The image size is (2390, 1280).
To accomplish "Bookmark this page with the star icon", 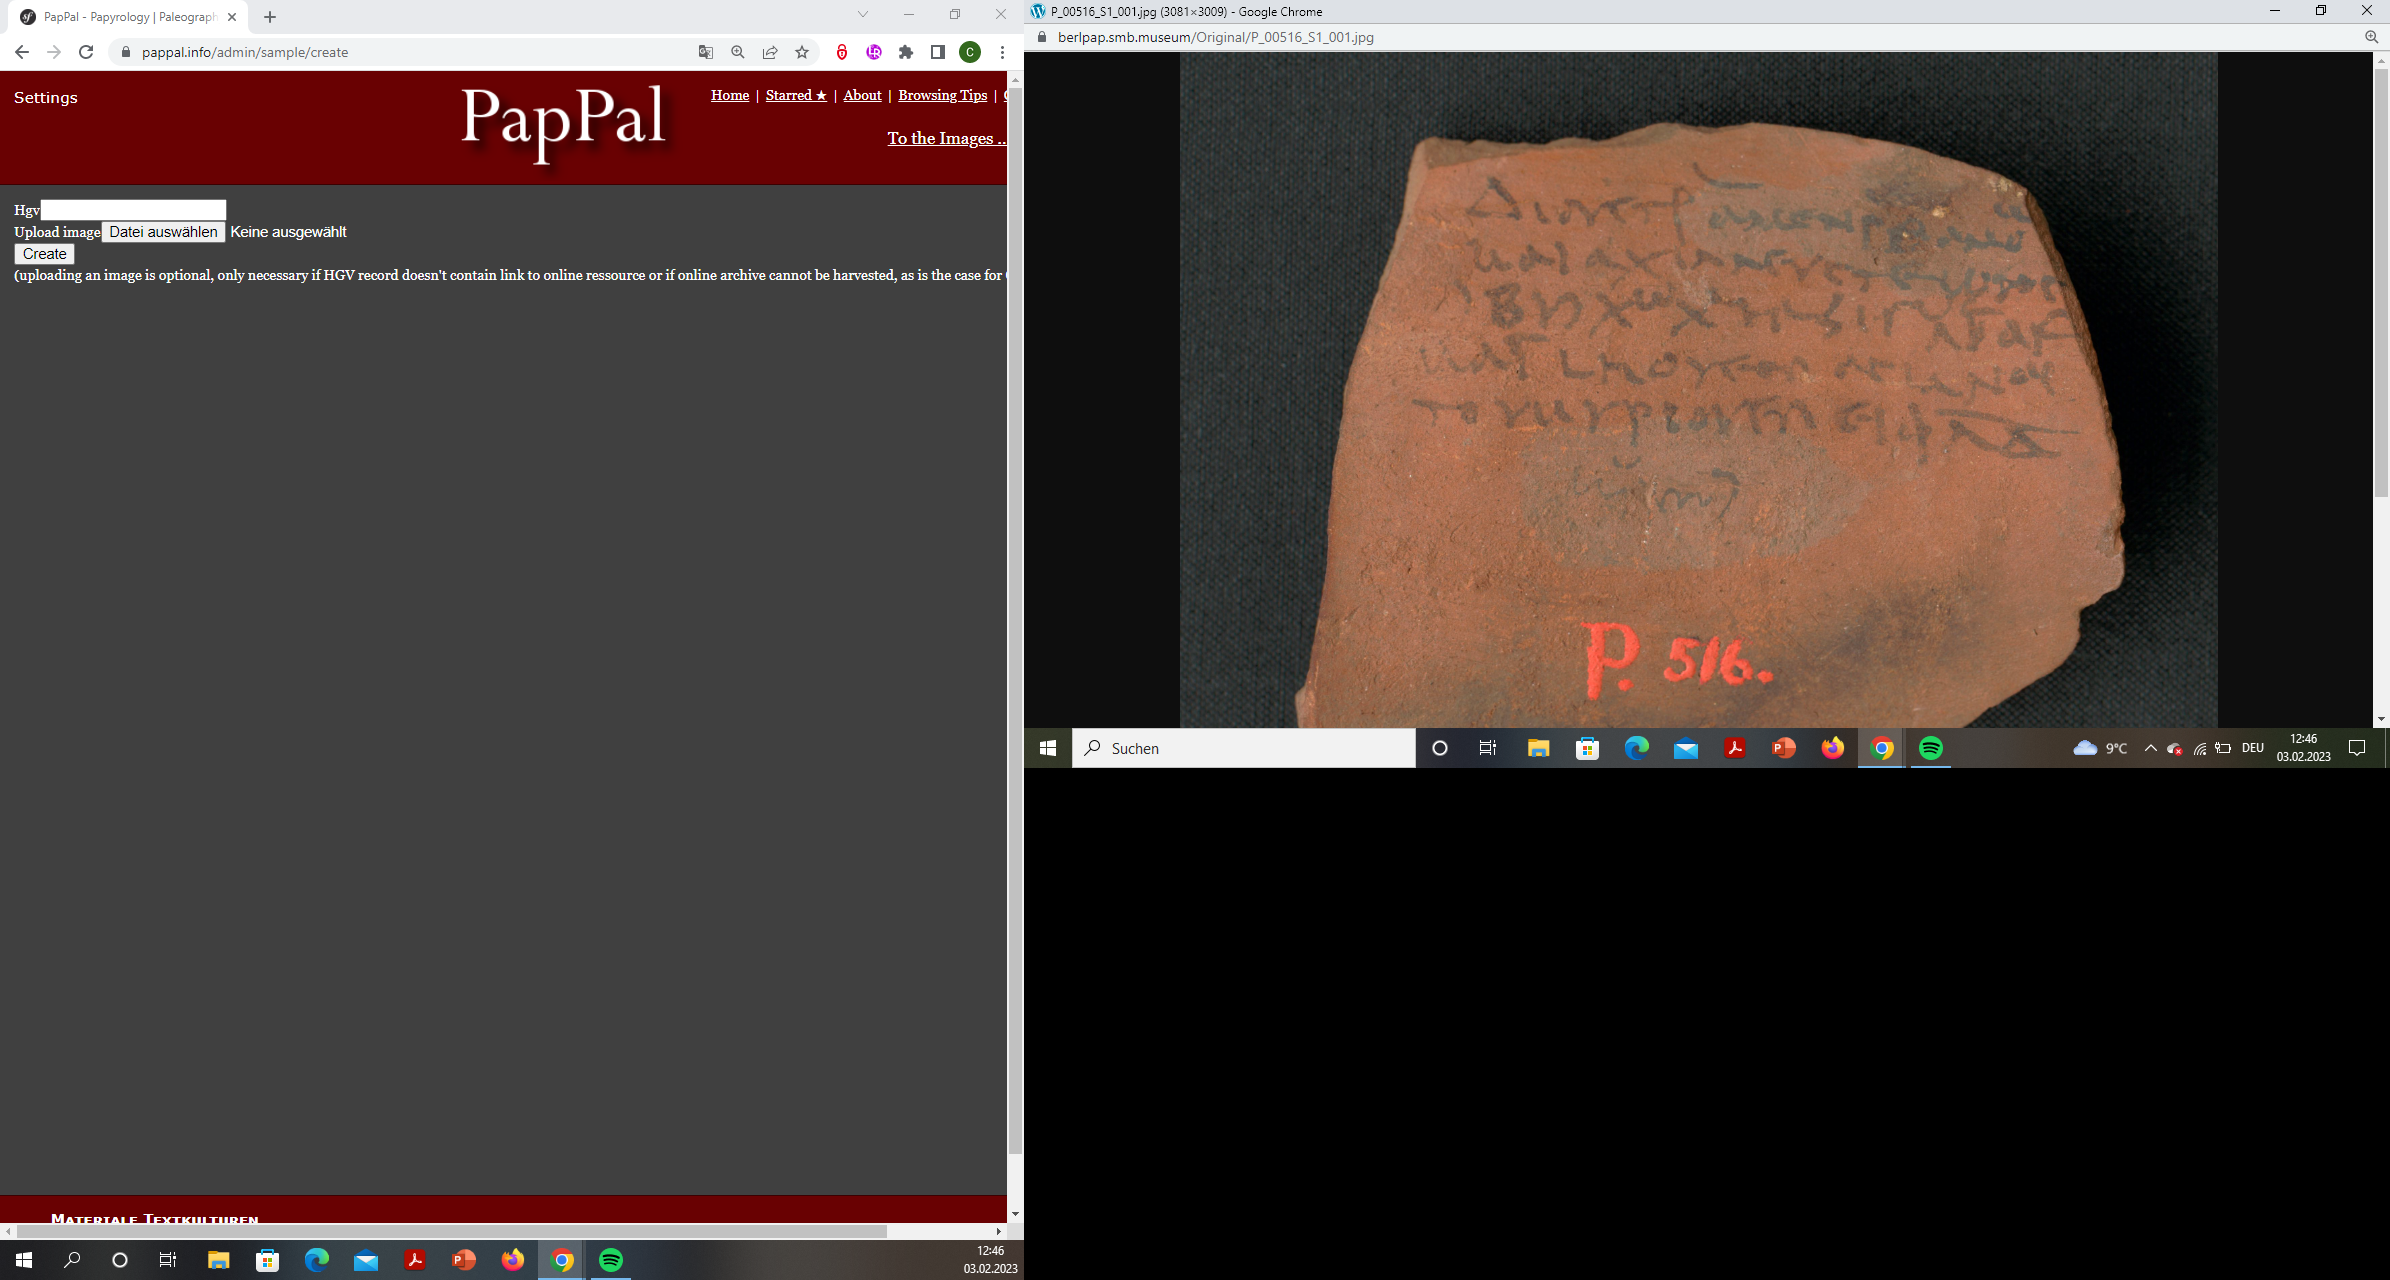I will [x=802, y=52].
